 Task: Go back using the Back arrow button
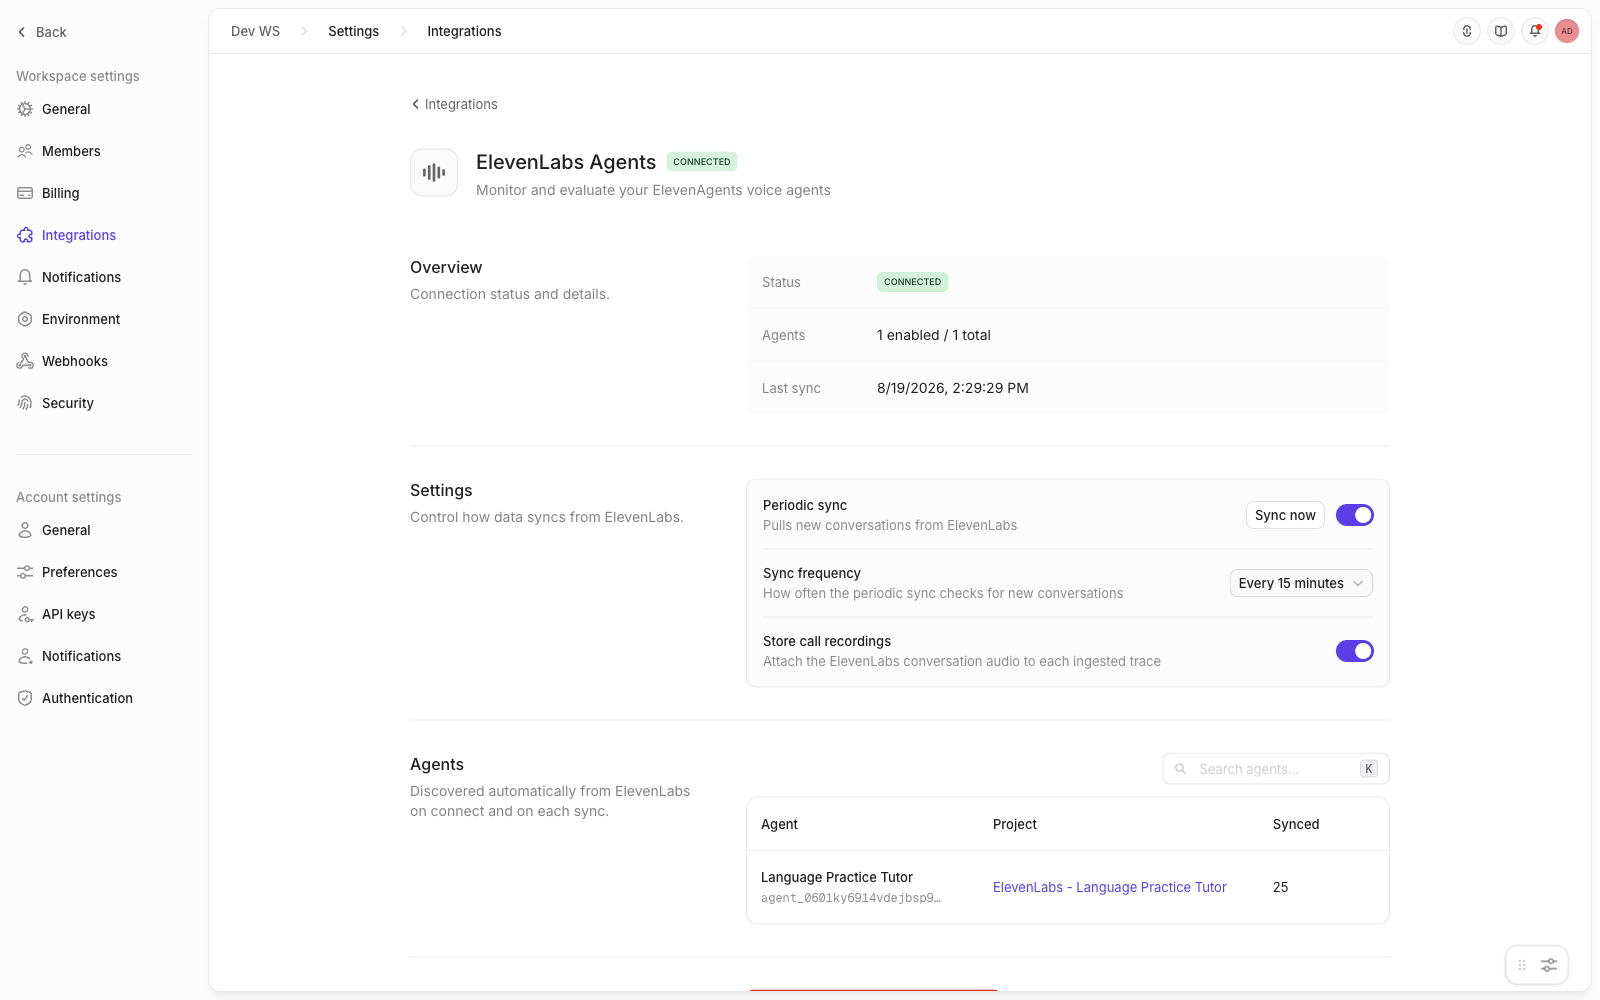pos(41,32)
